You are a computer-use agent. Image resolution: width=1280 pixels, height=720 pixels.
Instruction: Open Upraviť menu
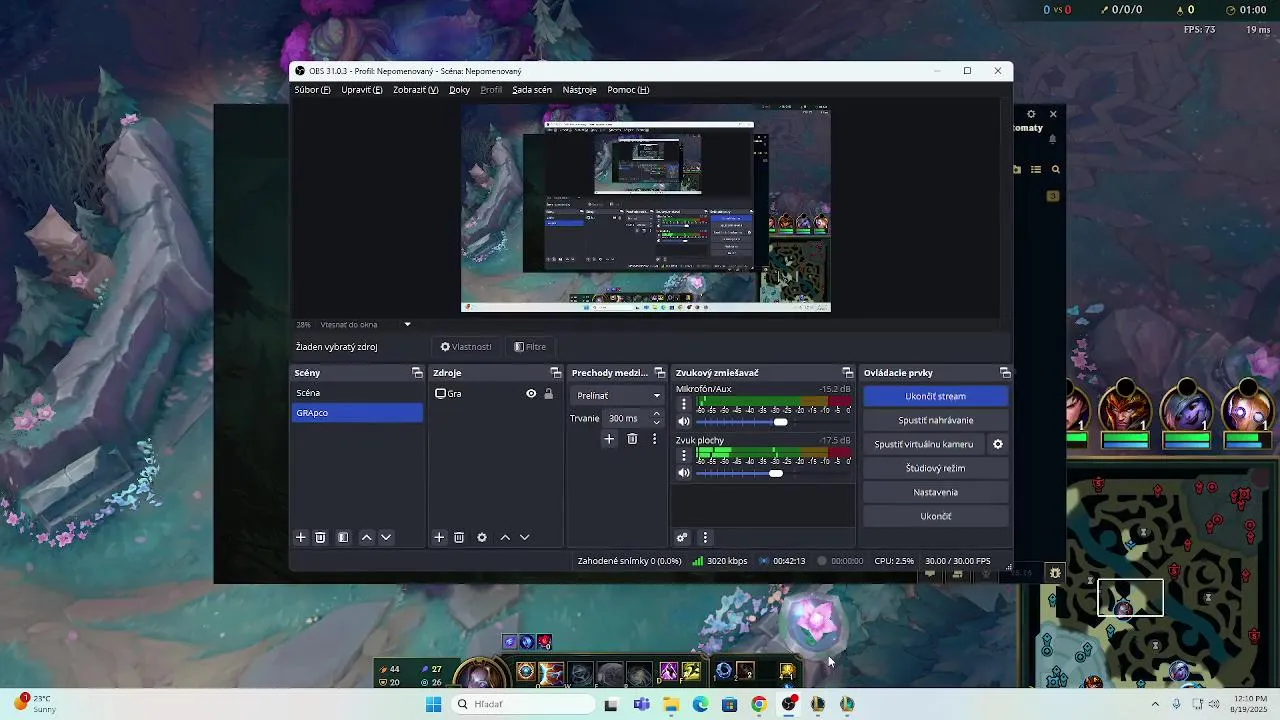pyautogui.click(x=361, y=90)
